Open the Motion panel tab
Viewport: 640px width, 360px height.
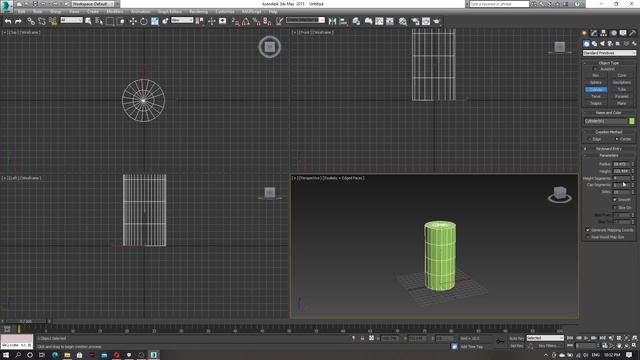pyautogui.click(x=613, y=33)
